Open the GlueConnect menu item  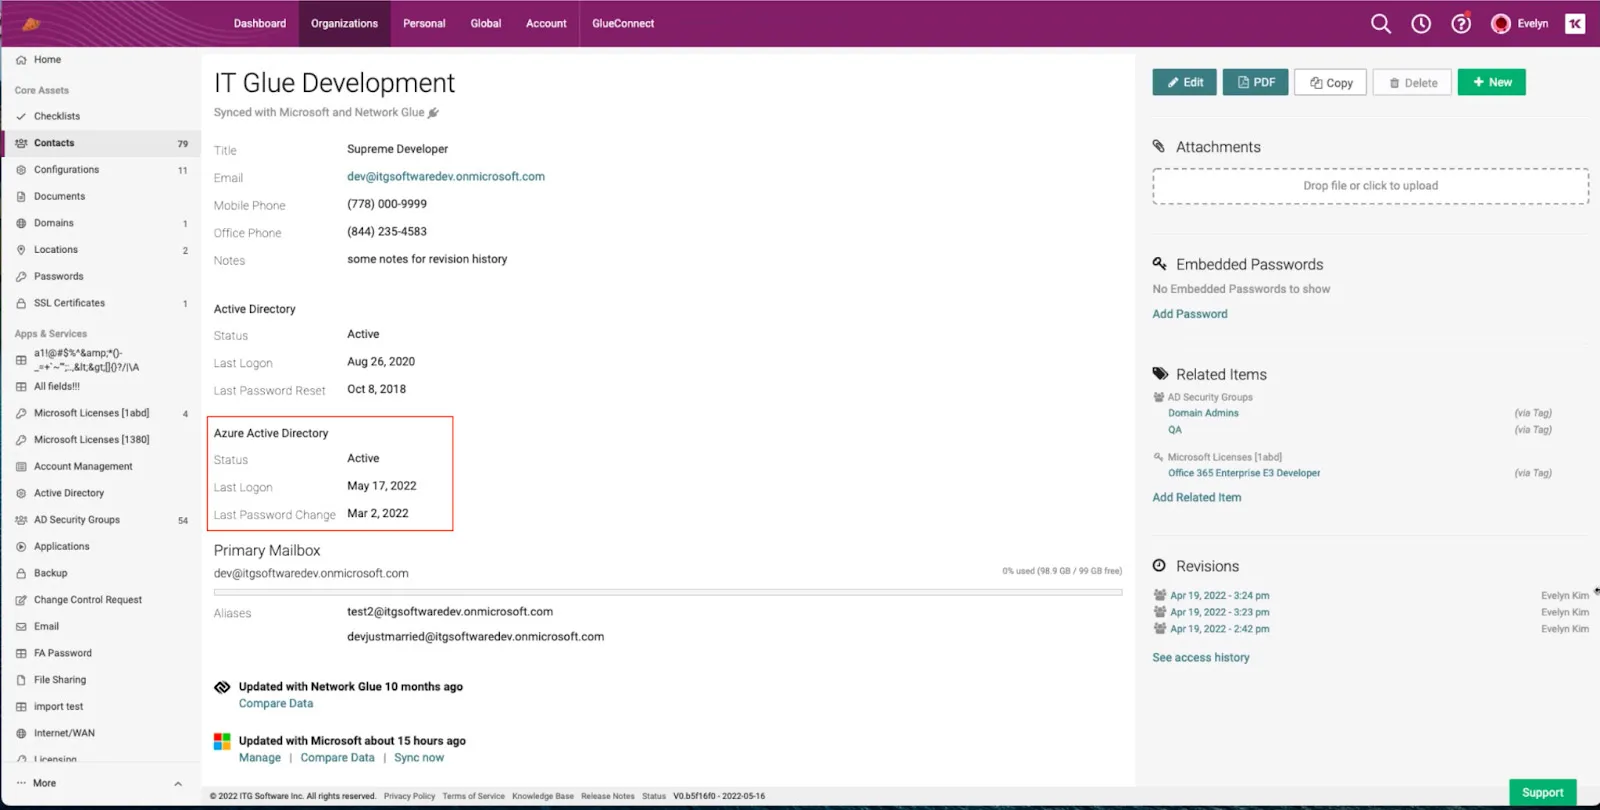pyautogui.click(x=623, y=24)
